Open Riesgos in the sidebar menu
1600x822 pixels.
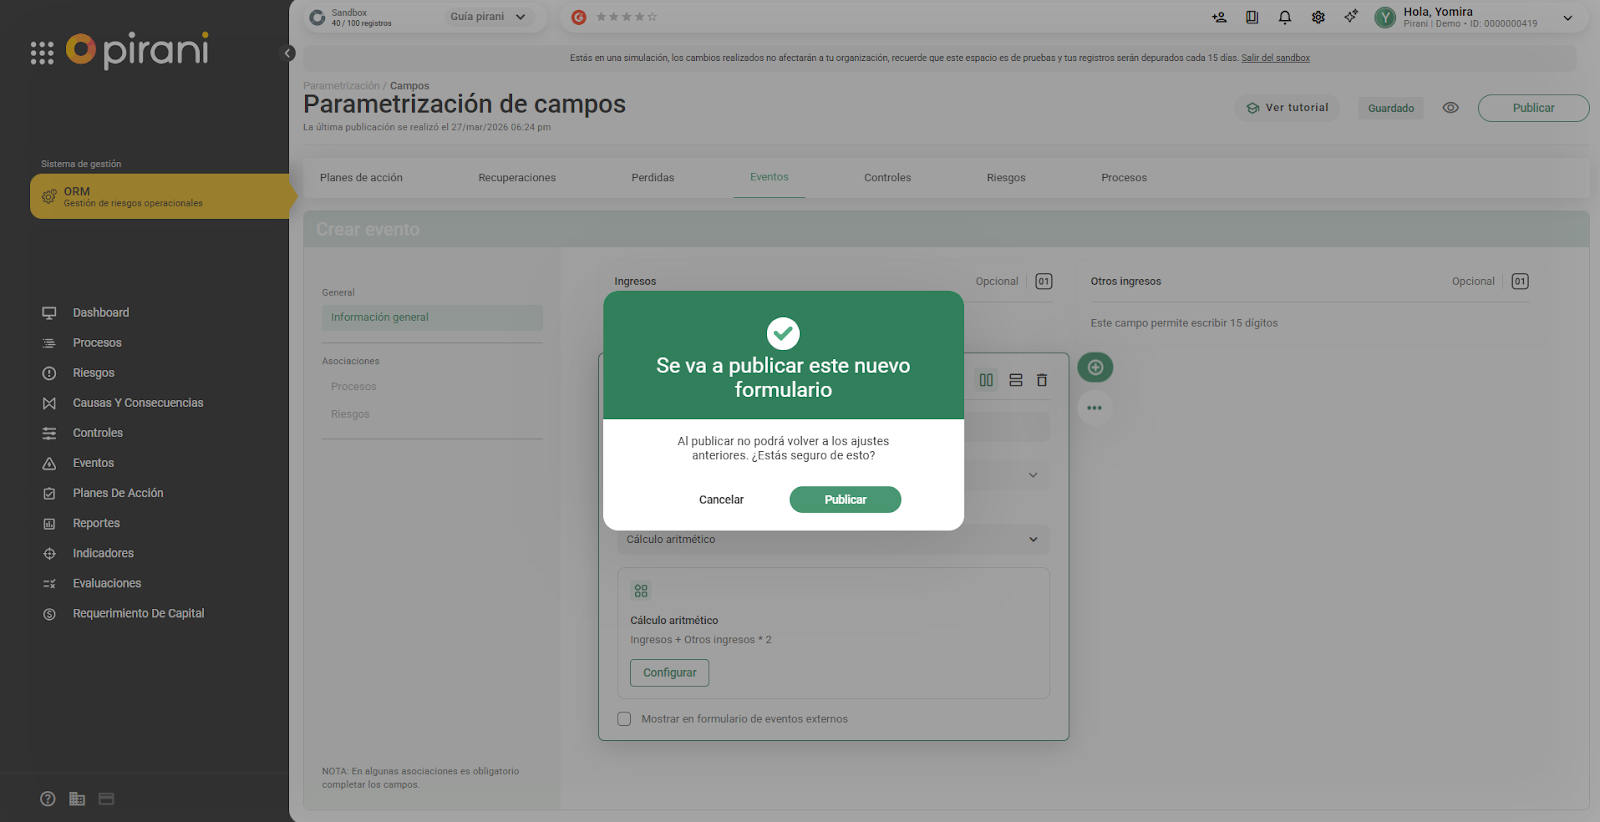tap(93, 373)
